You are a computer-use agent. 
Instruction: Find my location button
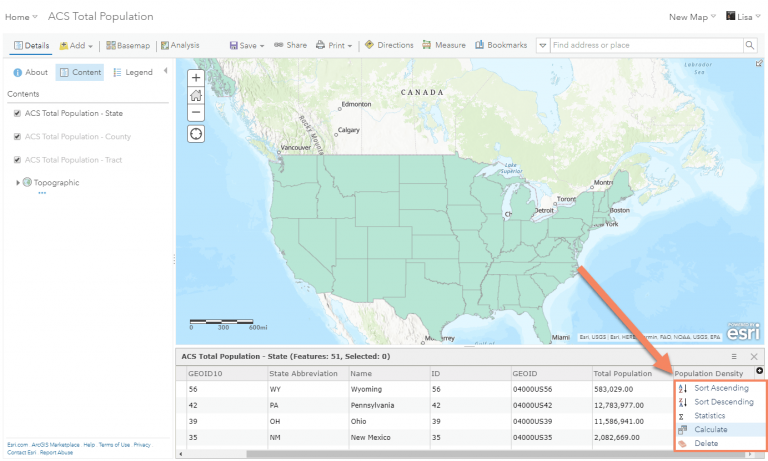click(196, 134)
